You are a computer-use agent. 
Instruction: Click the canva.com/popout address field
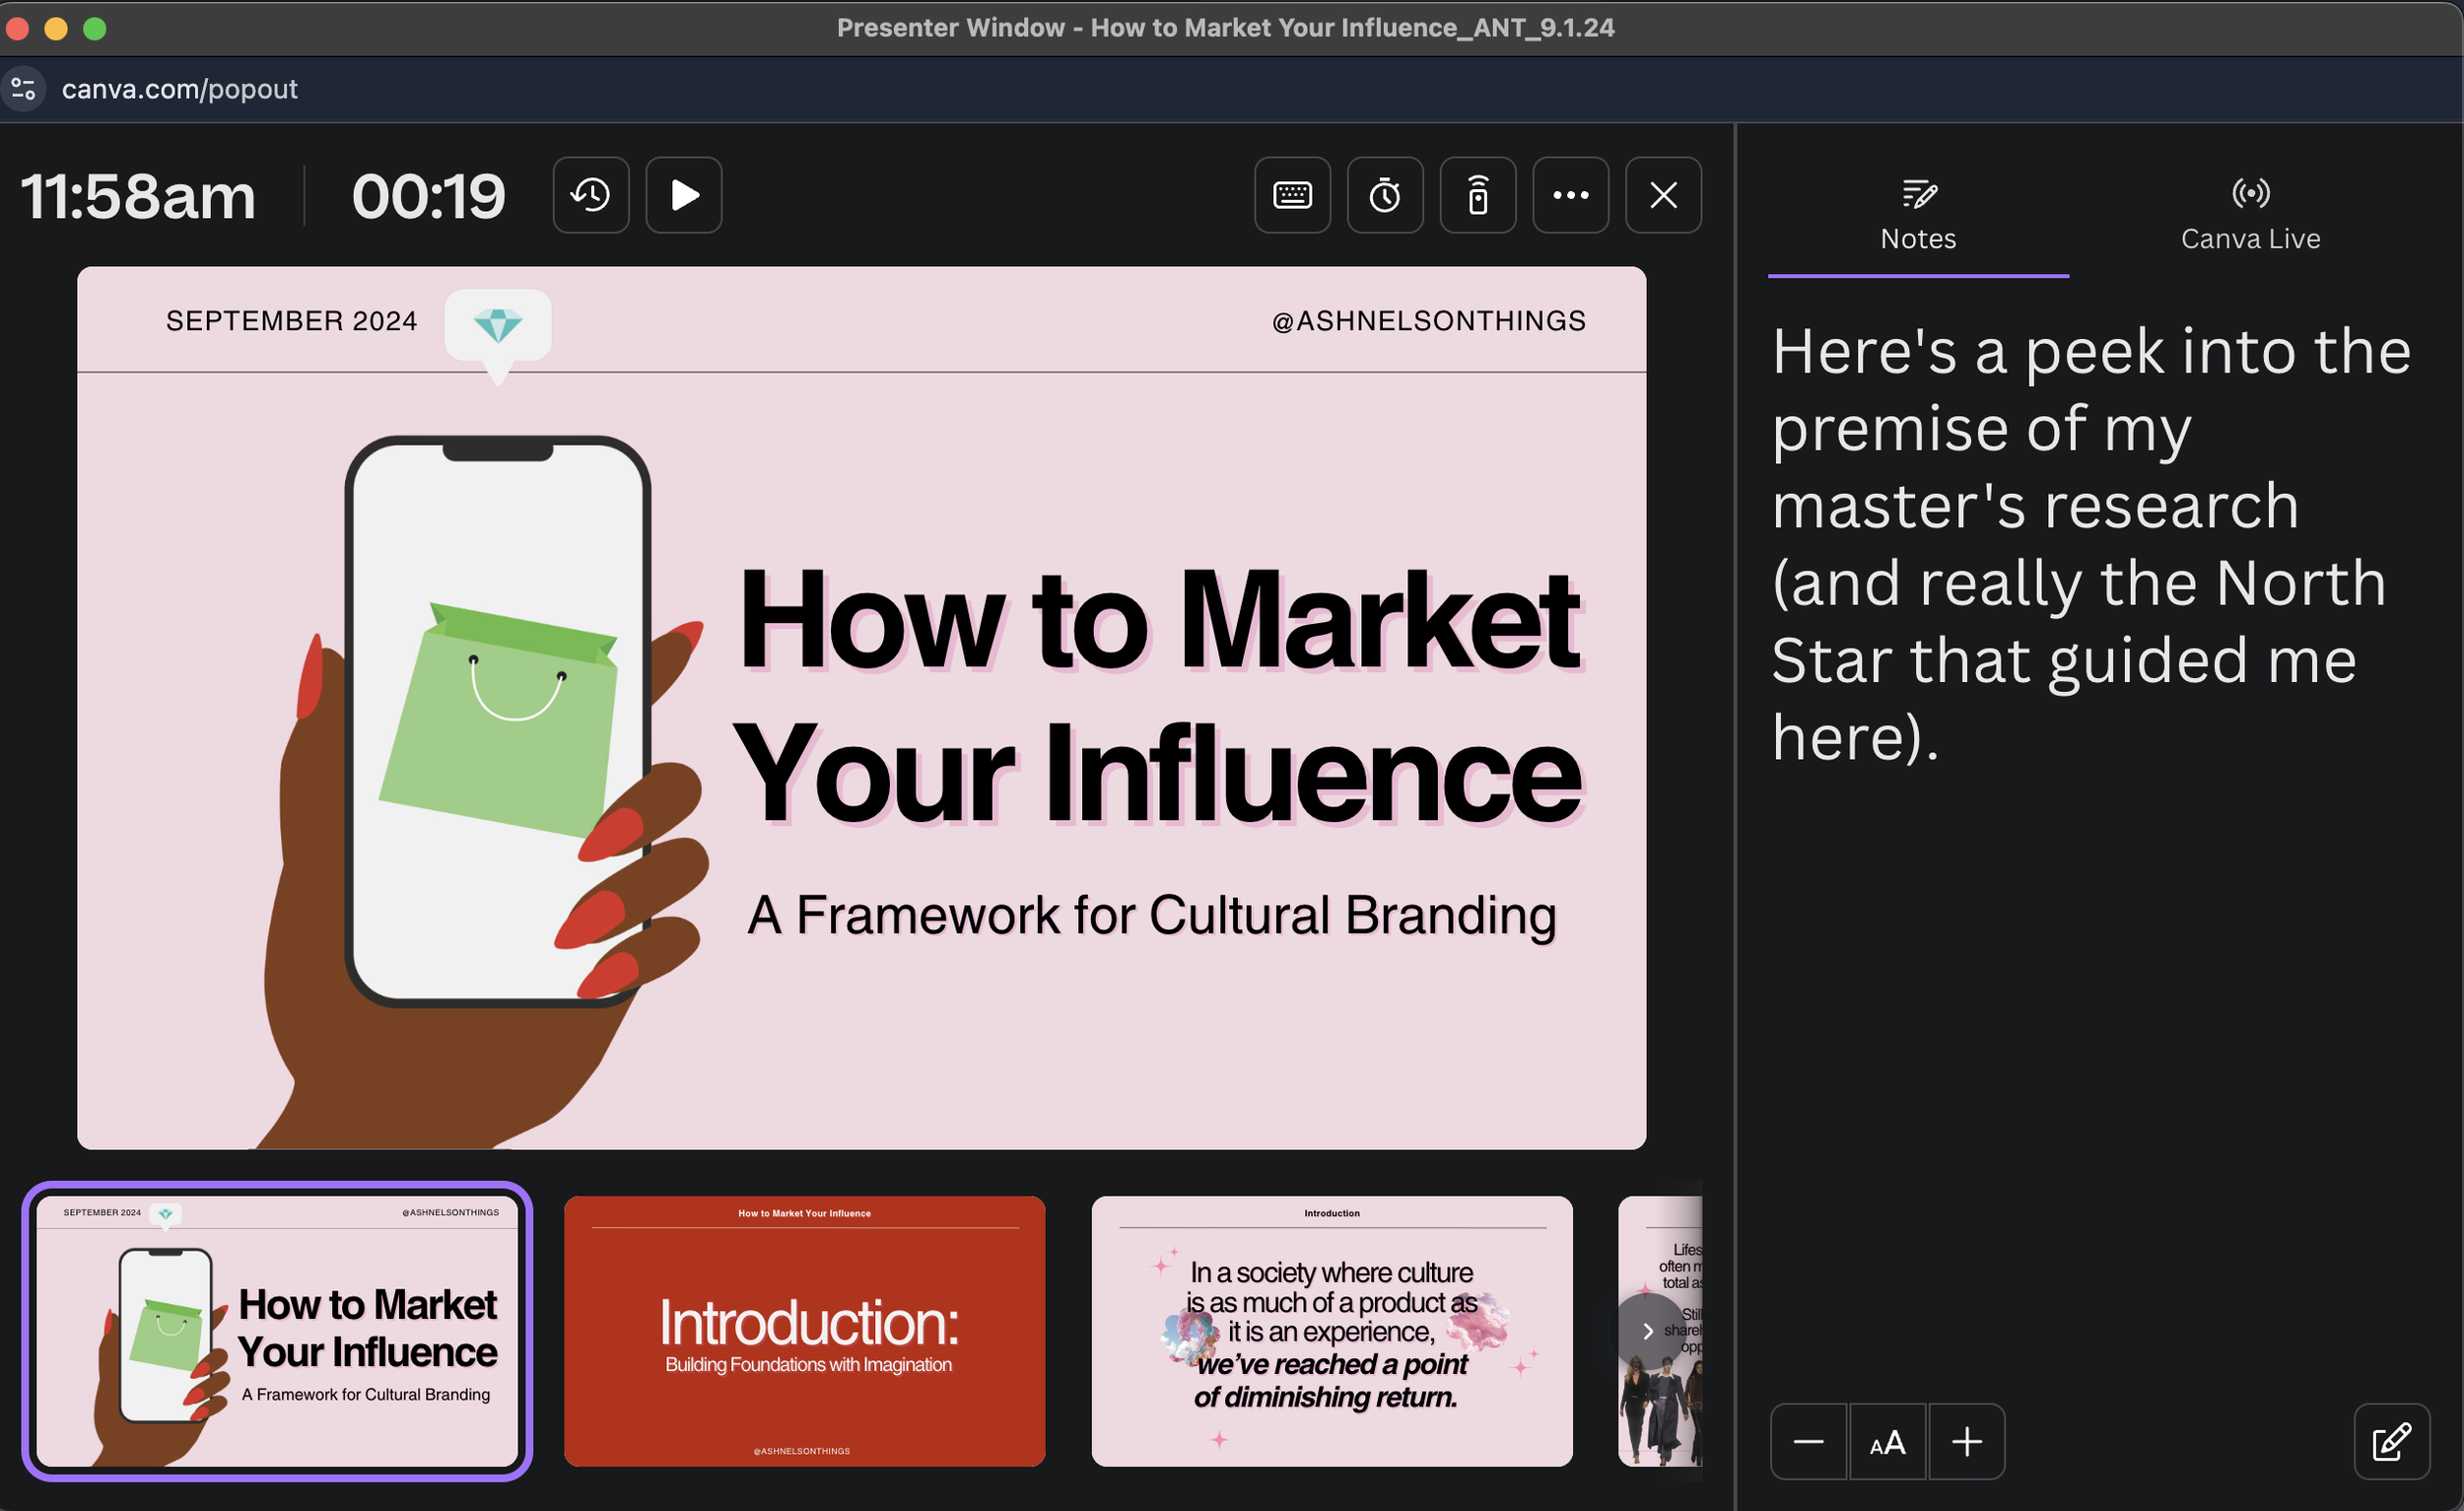[180, 89]
